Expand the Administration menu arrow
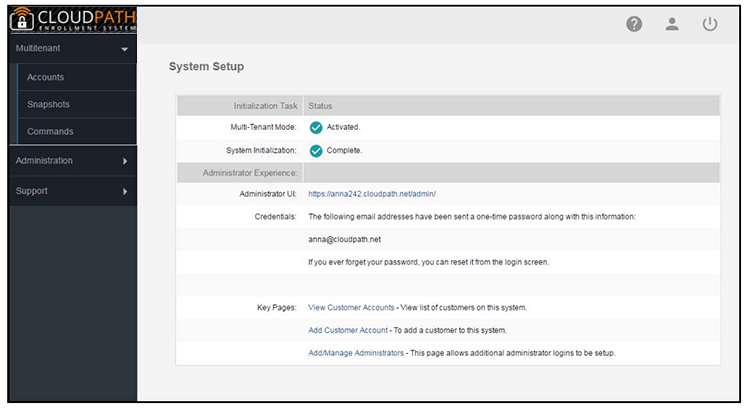This screenshot has width=747, height=410. pyautogui.click(x=125, y=161)
